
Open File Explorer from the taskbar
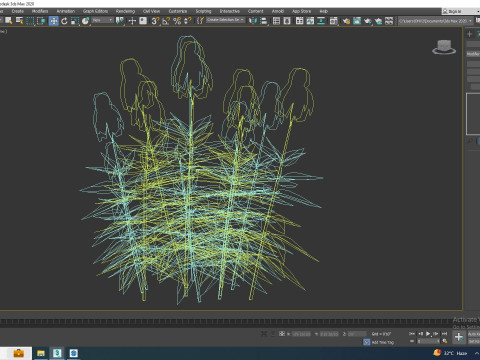pos(41,353)
